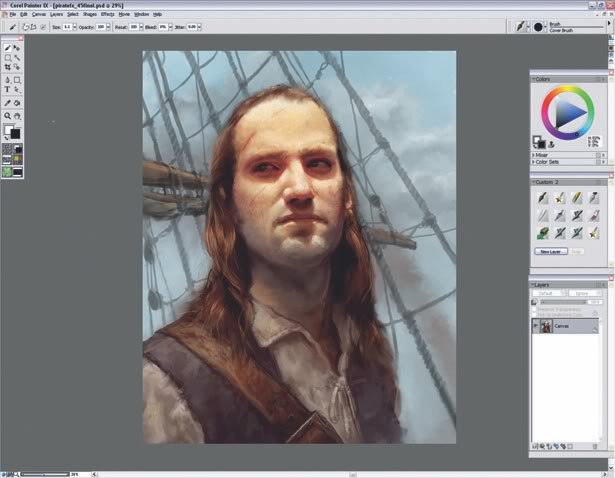The image size is (615, 478).
Task: Open the Bleed slider dropdown arrow
Action: tap(170, 27)
